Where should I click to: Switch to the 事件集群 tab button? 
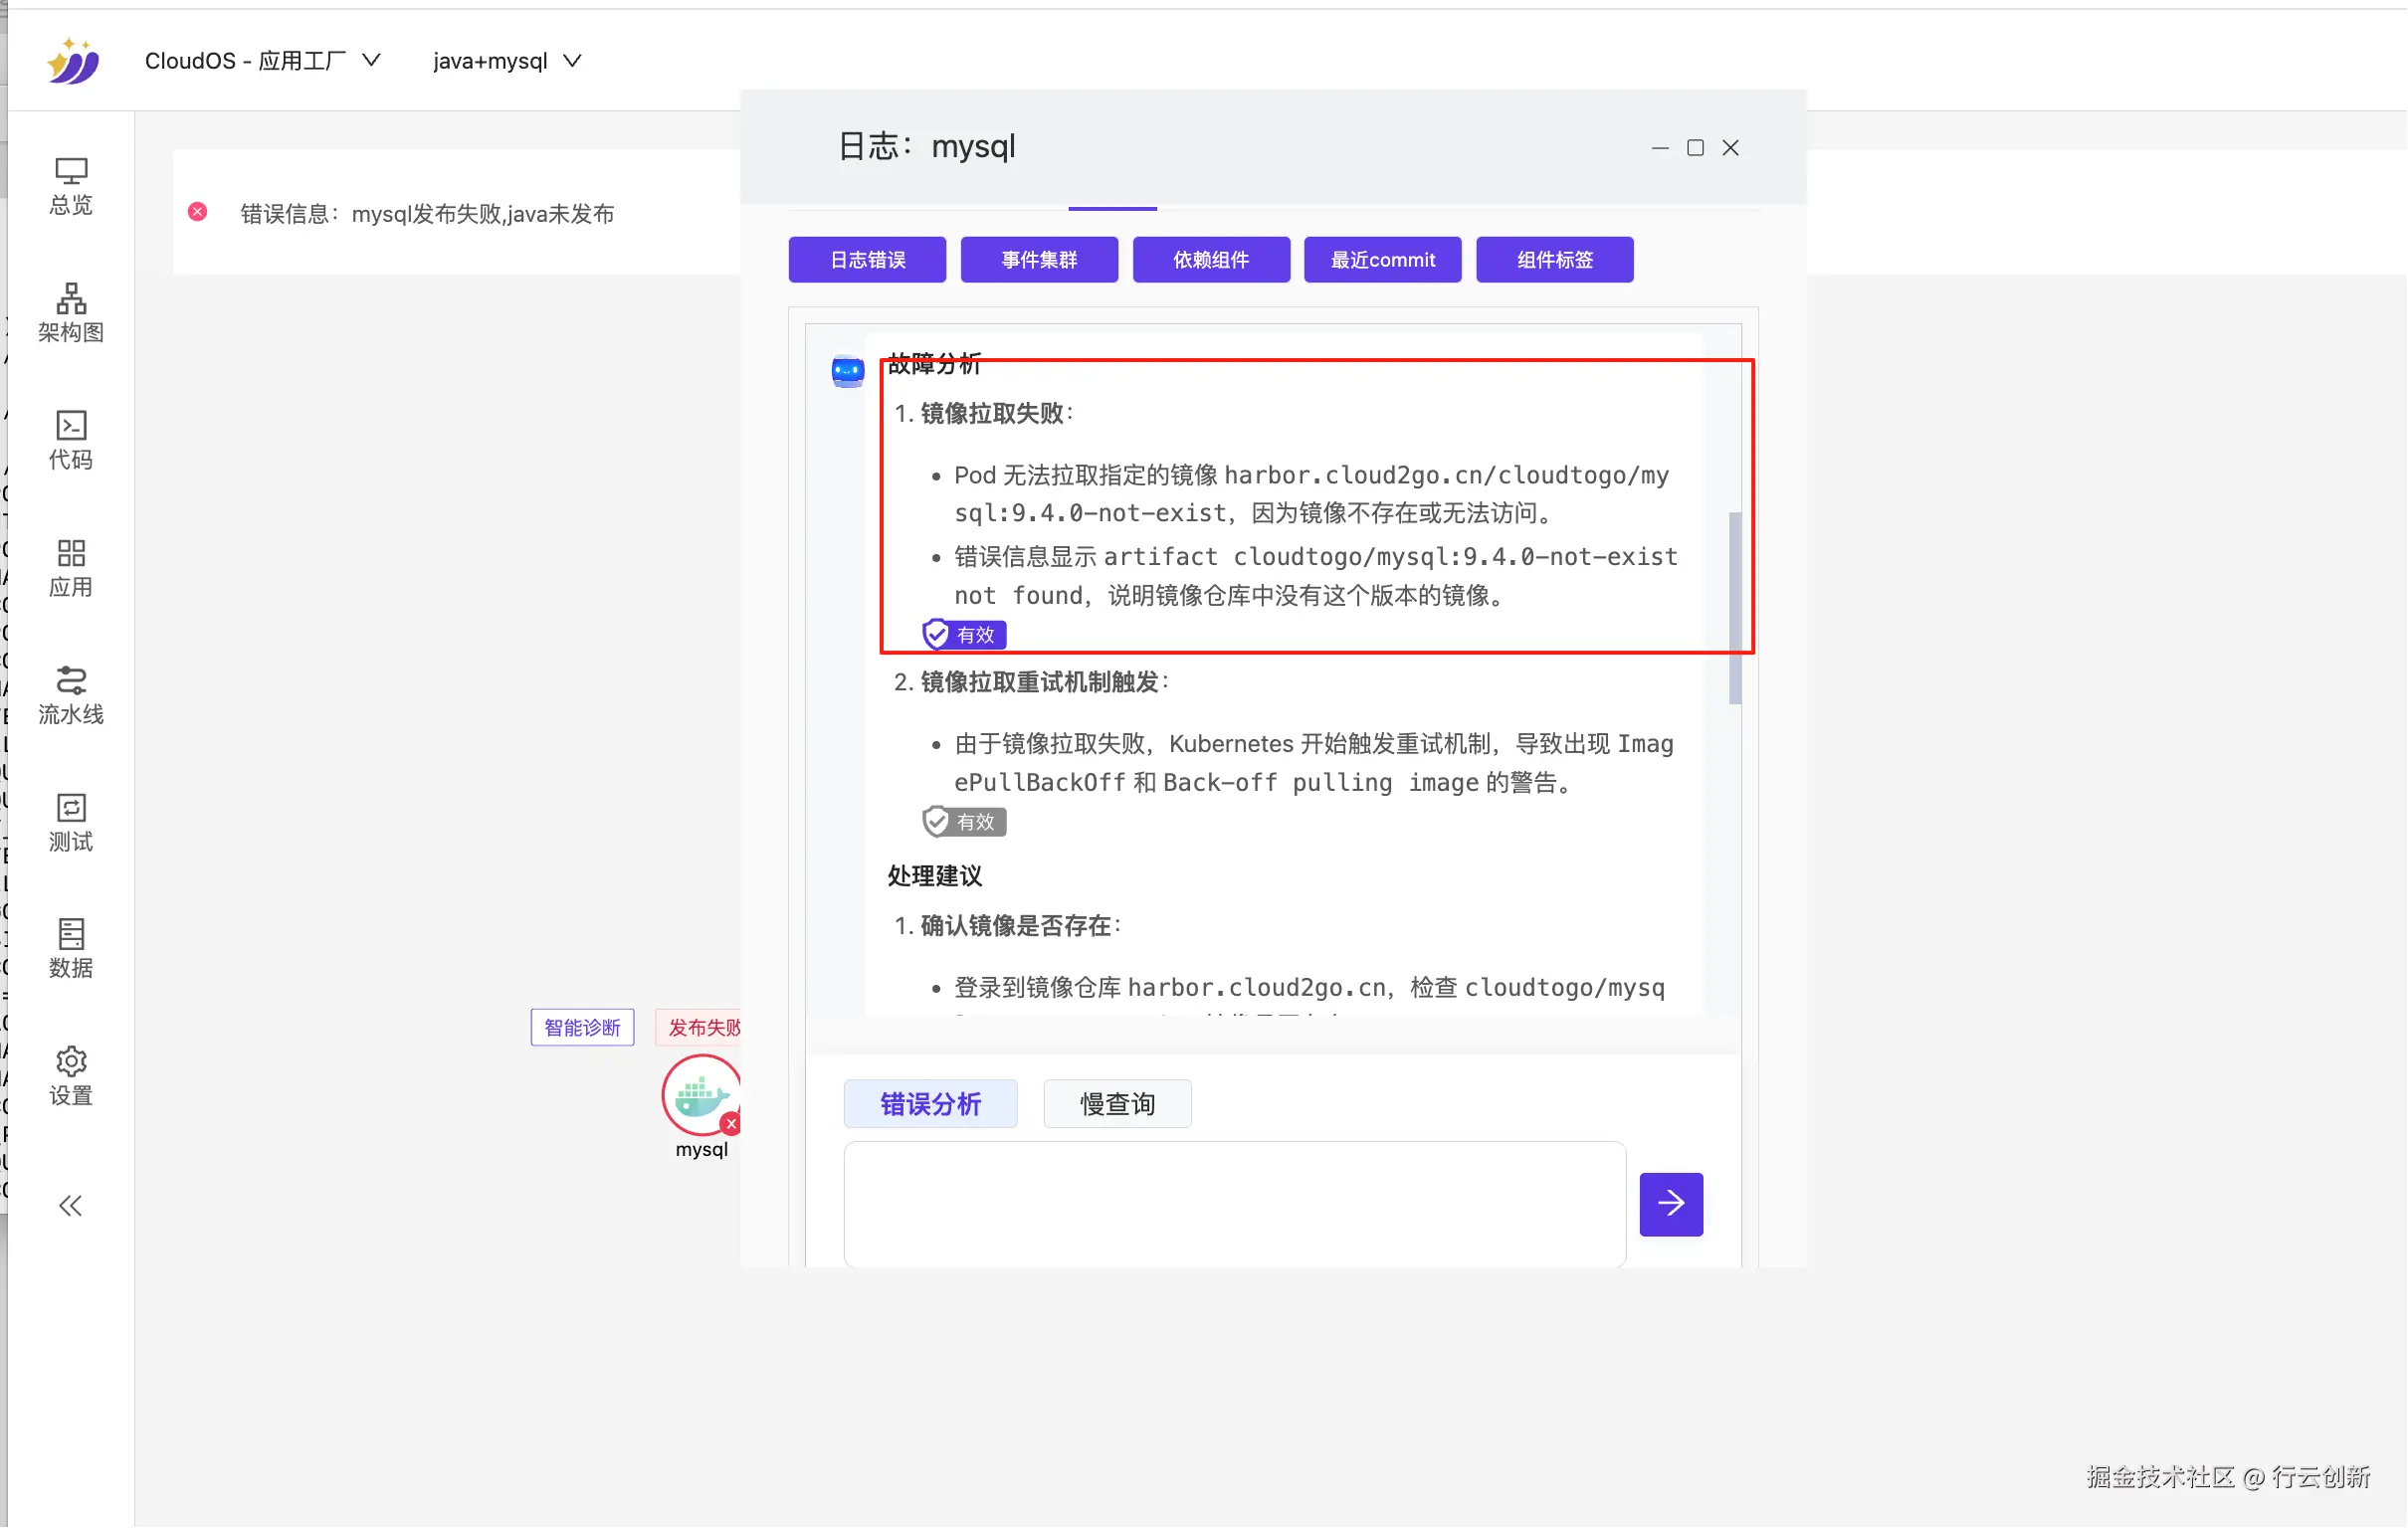[x=1039, y=260]
